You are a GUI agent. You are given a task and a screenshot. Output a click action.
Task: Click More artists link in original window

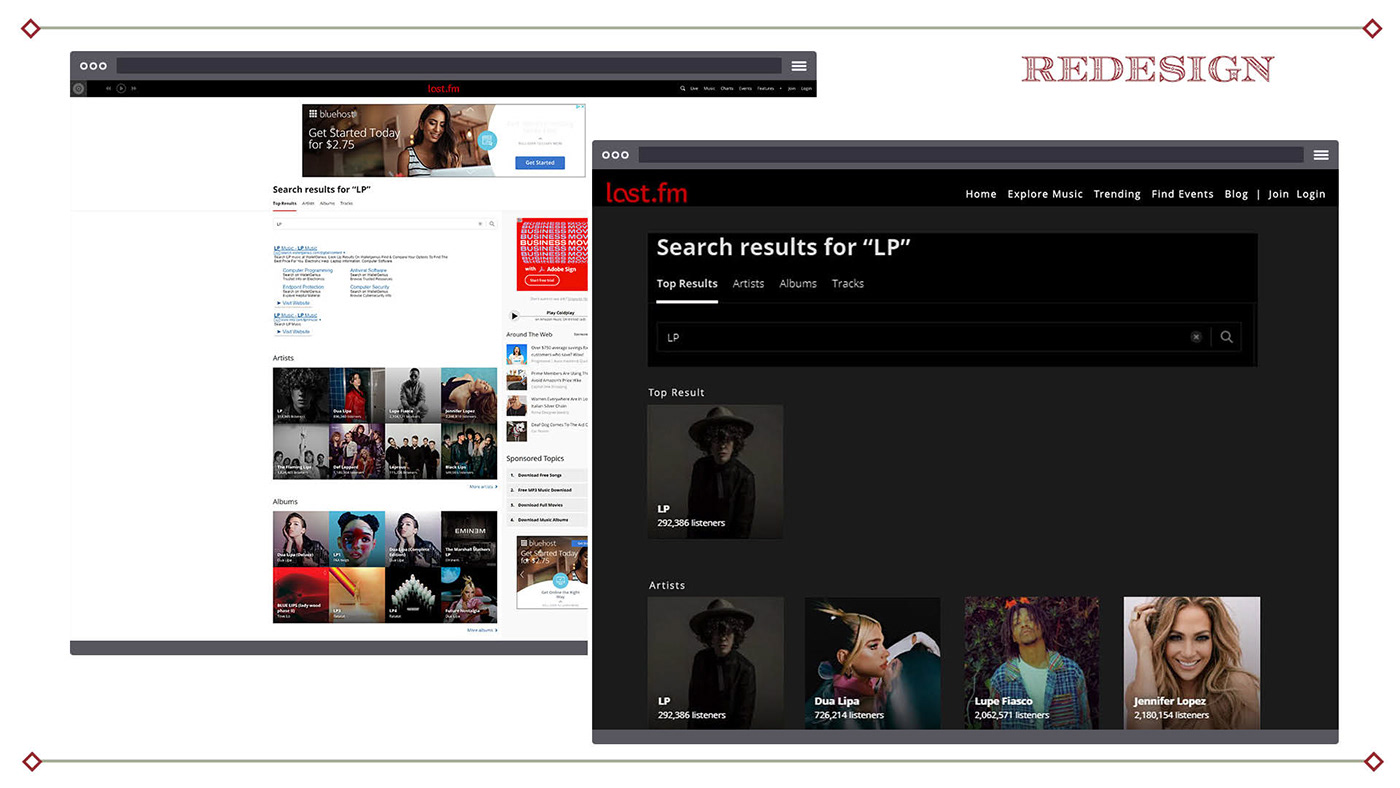[x=483, y=487]
